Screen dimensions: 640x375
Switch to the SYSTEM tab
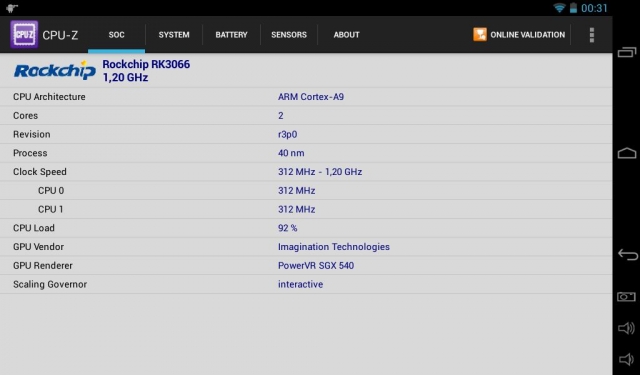click(x=174, y=35)
